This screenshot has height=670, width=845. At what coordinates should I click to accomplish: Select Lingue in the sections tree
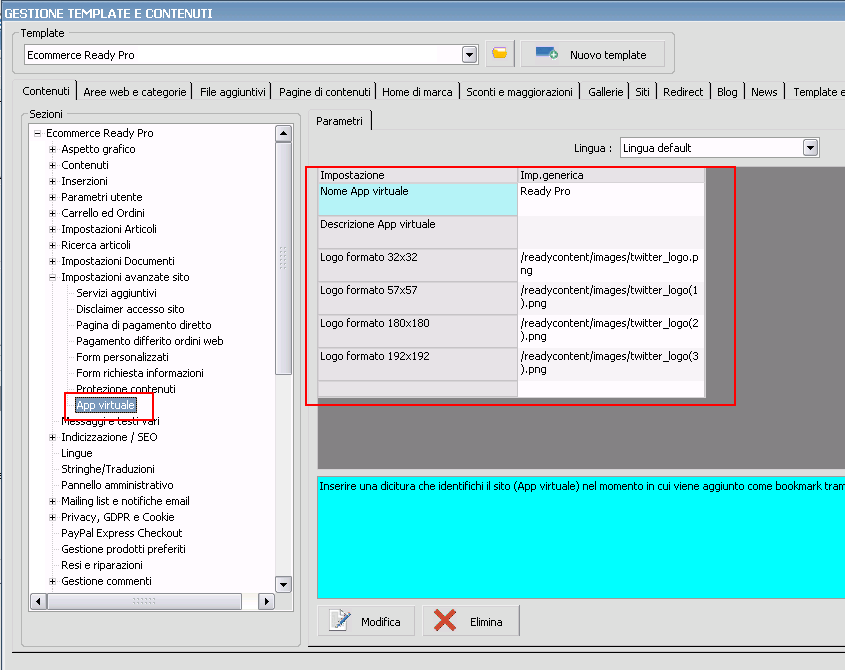(x=77, y=453)
